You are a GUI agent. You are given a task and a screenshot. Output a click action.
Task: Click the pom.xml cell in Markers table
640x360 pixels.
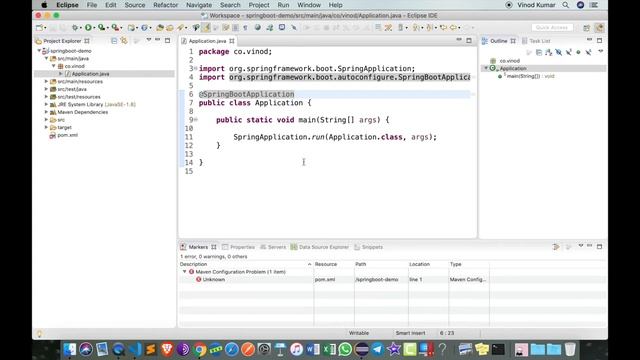coord(325,280)
